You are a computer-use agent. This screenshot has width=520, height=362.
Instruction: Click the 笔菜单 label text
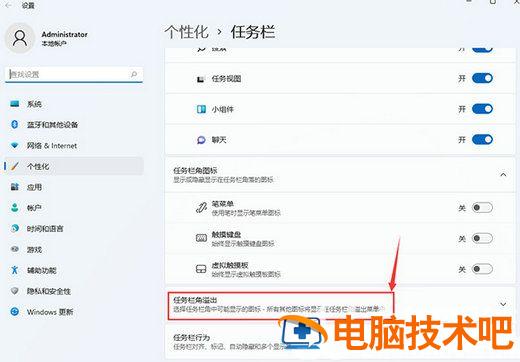[x=222, y=204]
